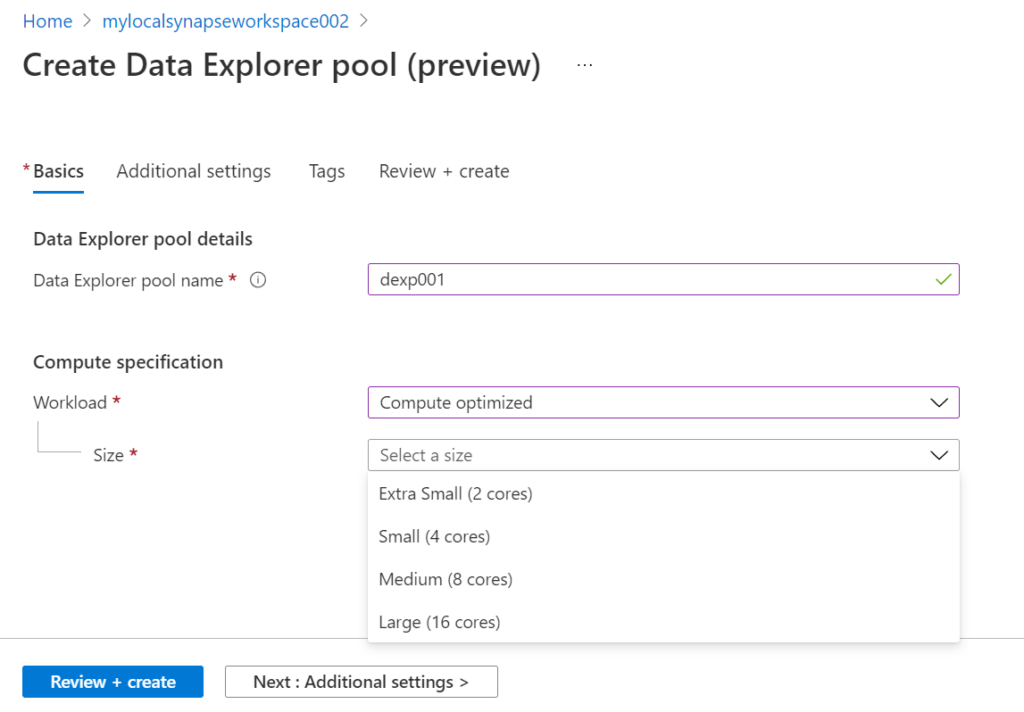Click the chevron on the Workload dropdown
Screen dimensions: 1024x712
click(938, 402)
